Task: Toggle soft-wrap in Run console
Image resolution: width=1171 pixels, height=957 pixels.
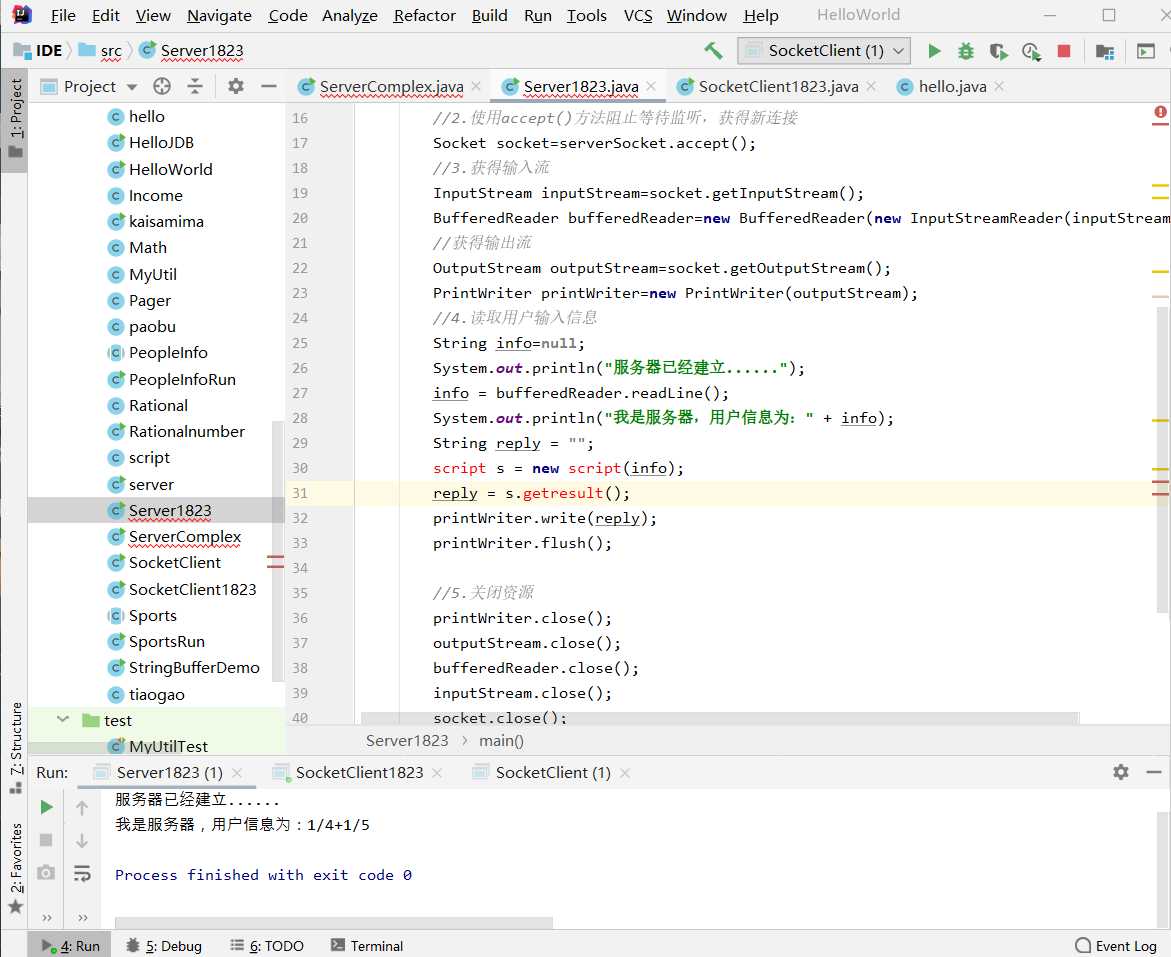Action: coord(82,873)
